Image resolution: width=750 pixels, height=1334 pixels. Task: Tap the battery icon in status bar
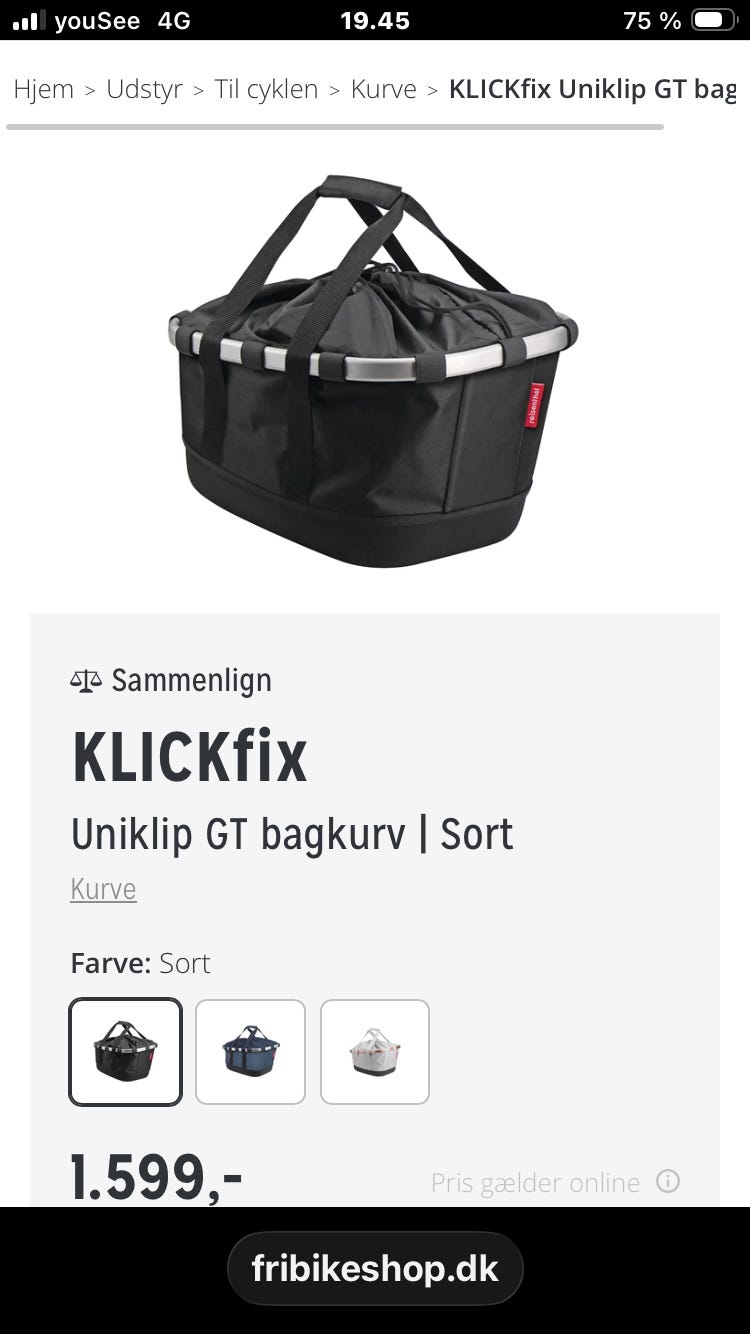click(x=714, y=20)
